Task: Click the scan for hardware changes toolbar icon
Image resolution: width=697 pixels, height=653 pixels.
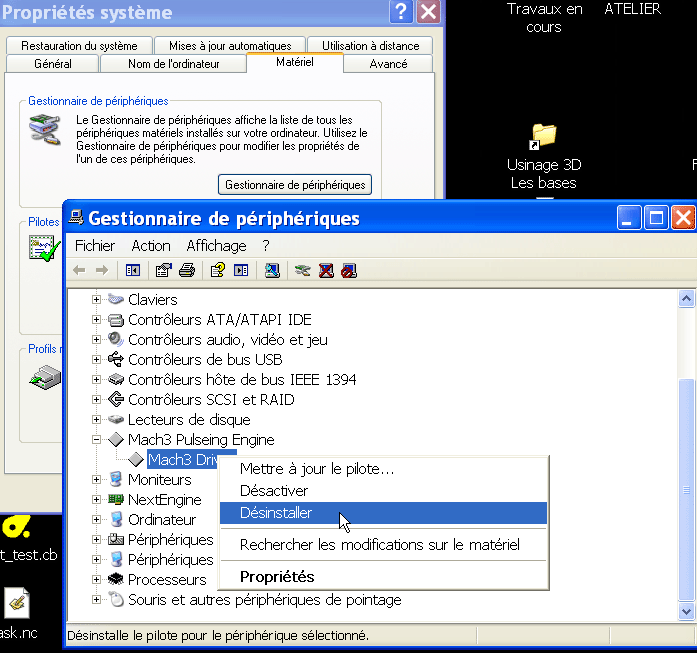Action: (x=272, y=270)
